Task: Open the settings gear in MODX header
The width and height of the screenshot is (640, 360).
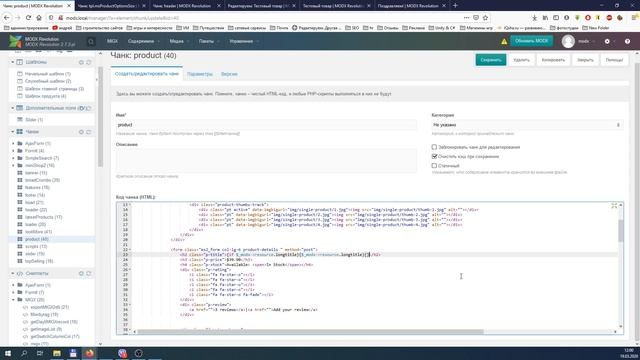Action: coord(607,42)
